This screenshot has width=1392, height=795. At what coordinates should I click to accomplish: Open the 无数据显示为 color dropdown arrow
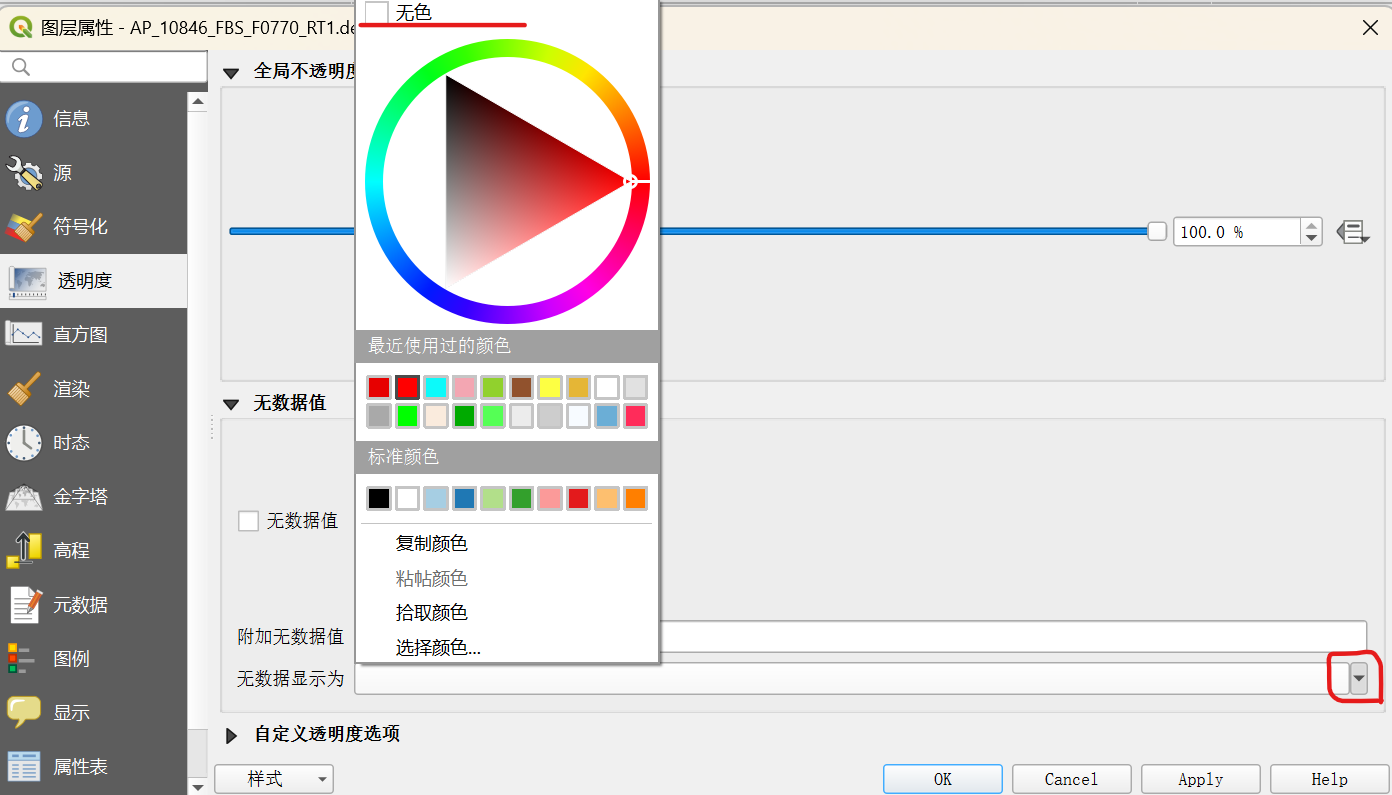[x=1358, y=679]
